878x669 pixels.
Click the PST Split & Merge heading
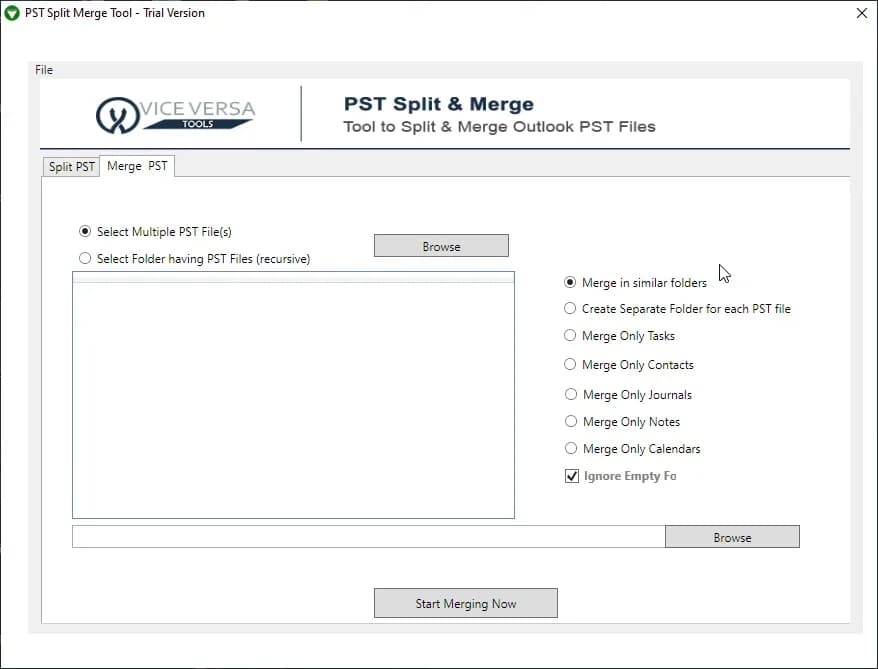coord(438,104)
